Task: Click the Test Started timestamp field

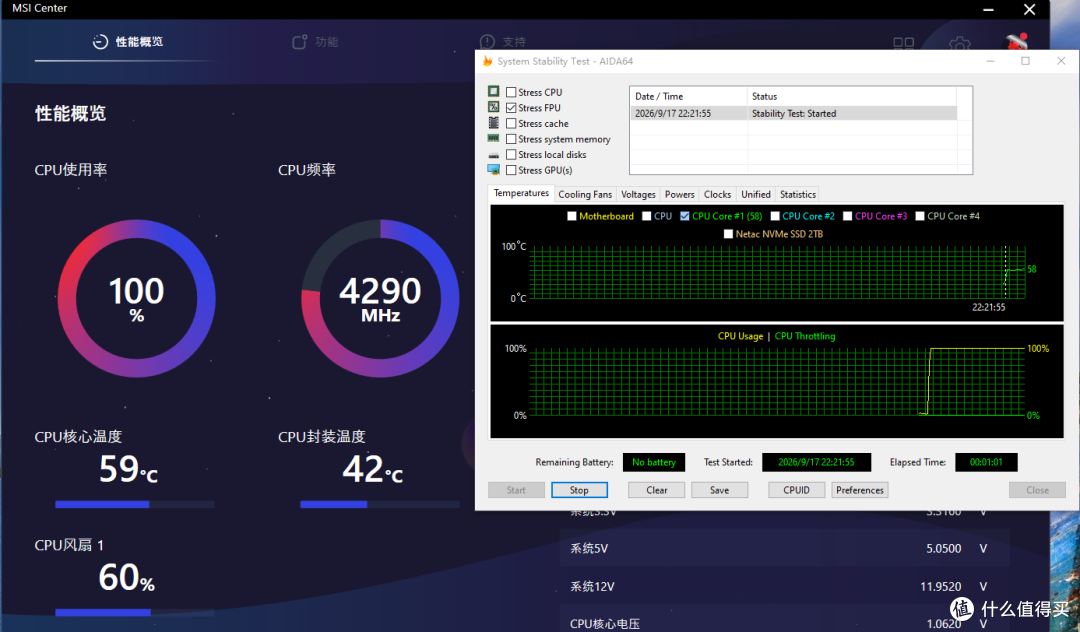Action: click(816, 462)
